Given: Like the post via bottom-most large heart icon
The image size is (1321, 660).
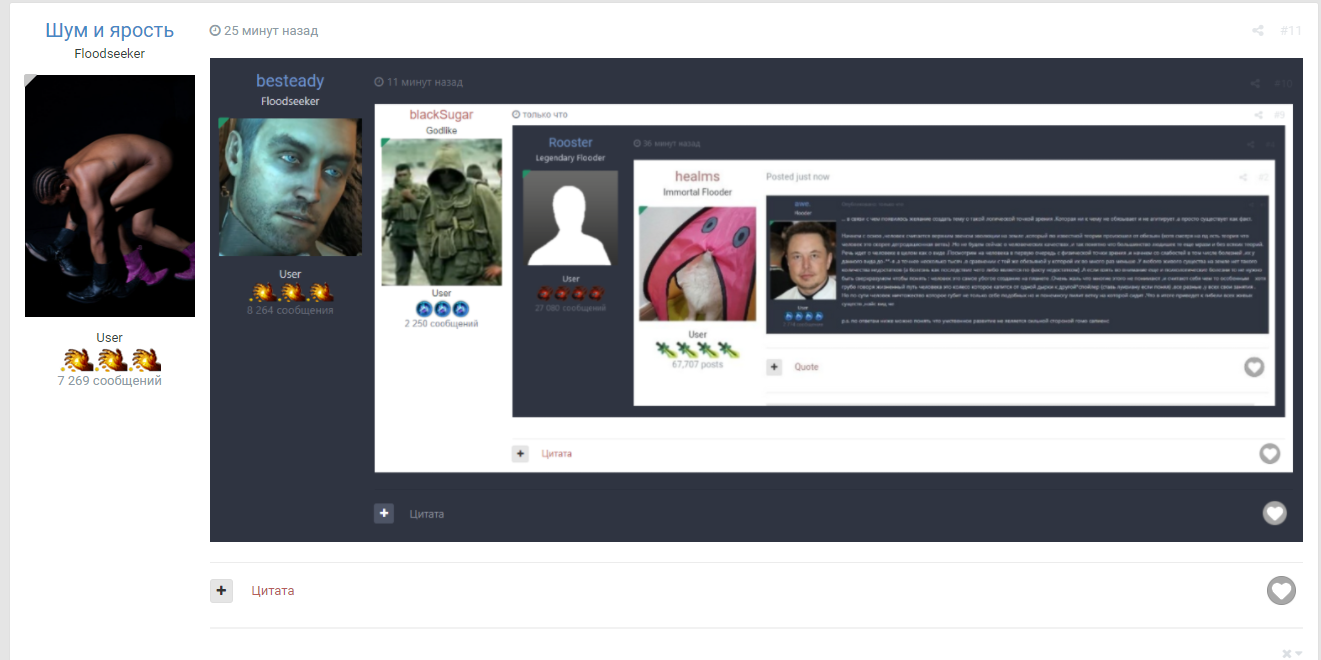Looking at the screenshot, I should click(1281, 591).
